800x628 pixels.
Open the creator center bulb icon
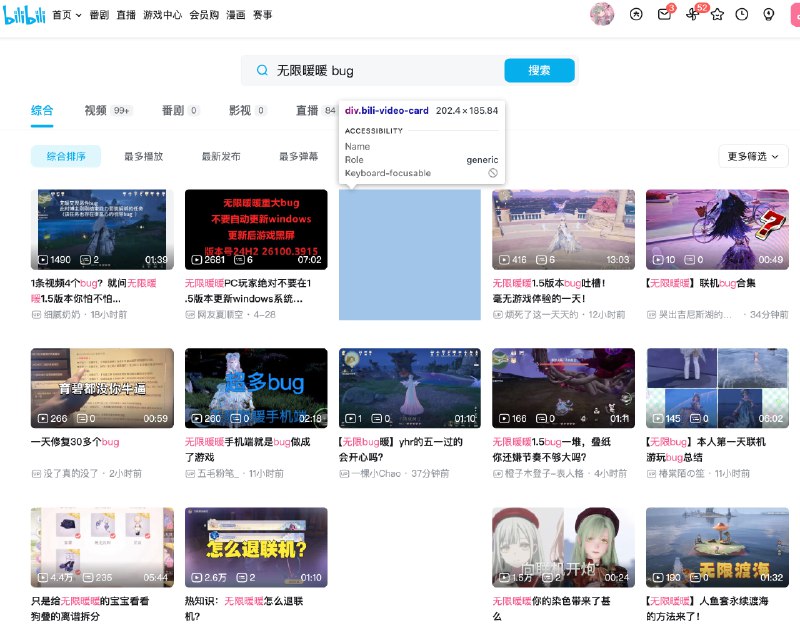pos(770,15)
